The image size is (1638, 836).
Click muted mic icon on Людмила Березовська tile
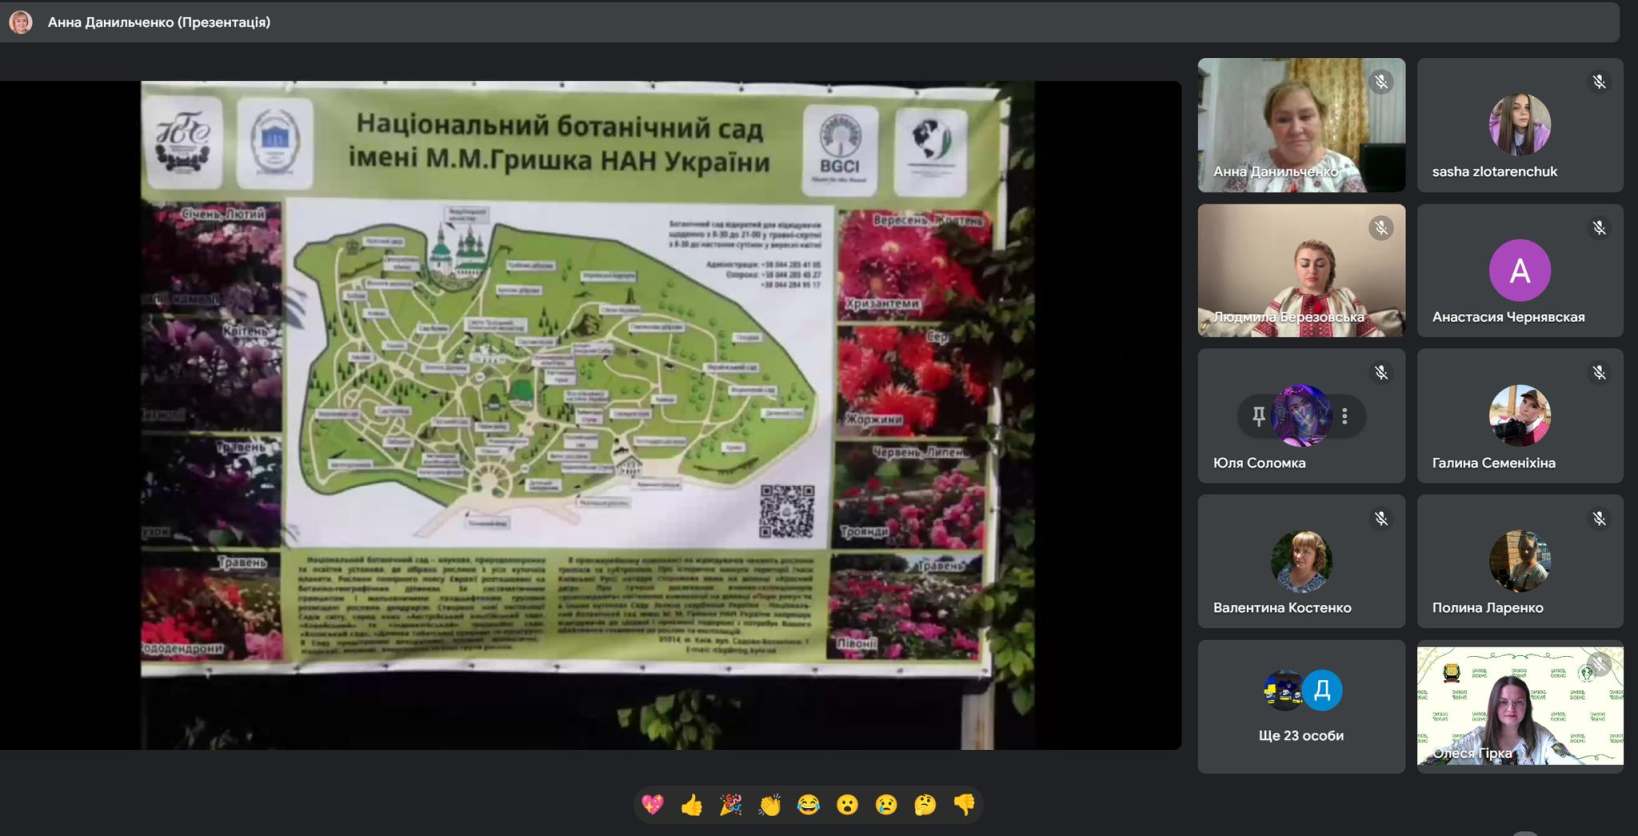click(x=1381, y=228)
